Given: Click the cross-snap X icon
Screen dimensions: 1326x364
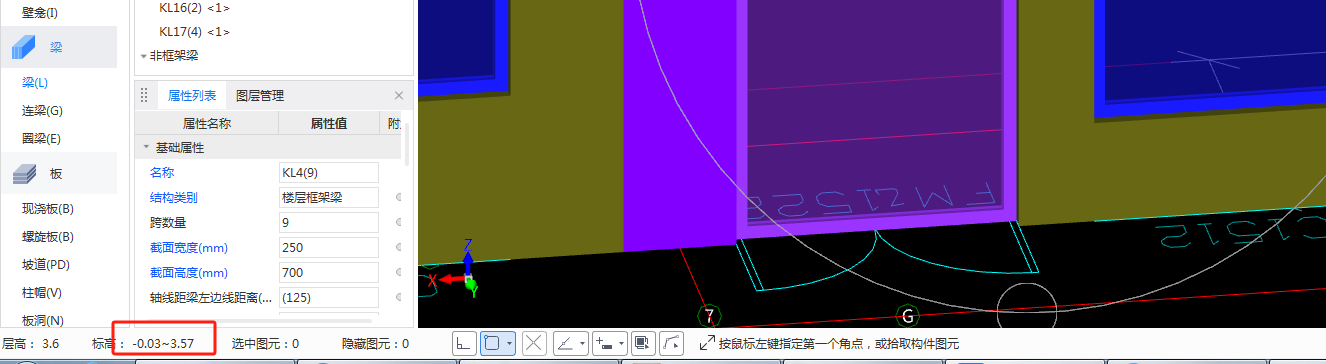Looking at the screenshot, I should 535,343.
